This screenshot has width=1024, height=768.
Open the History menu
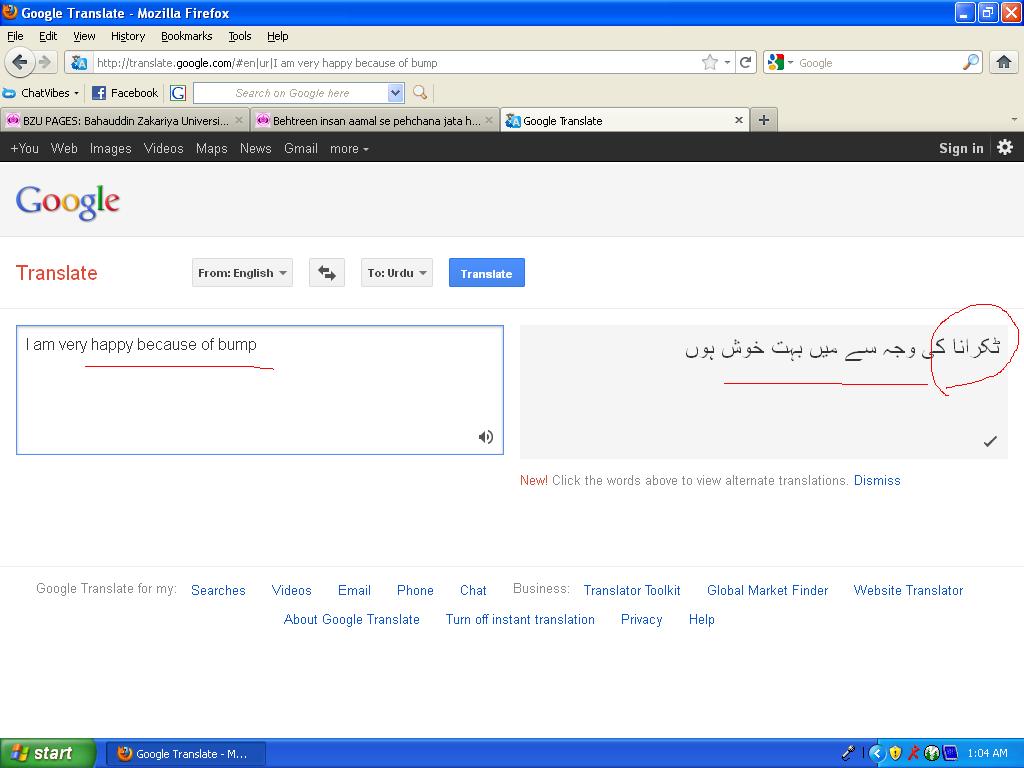tap(127, 36)
